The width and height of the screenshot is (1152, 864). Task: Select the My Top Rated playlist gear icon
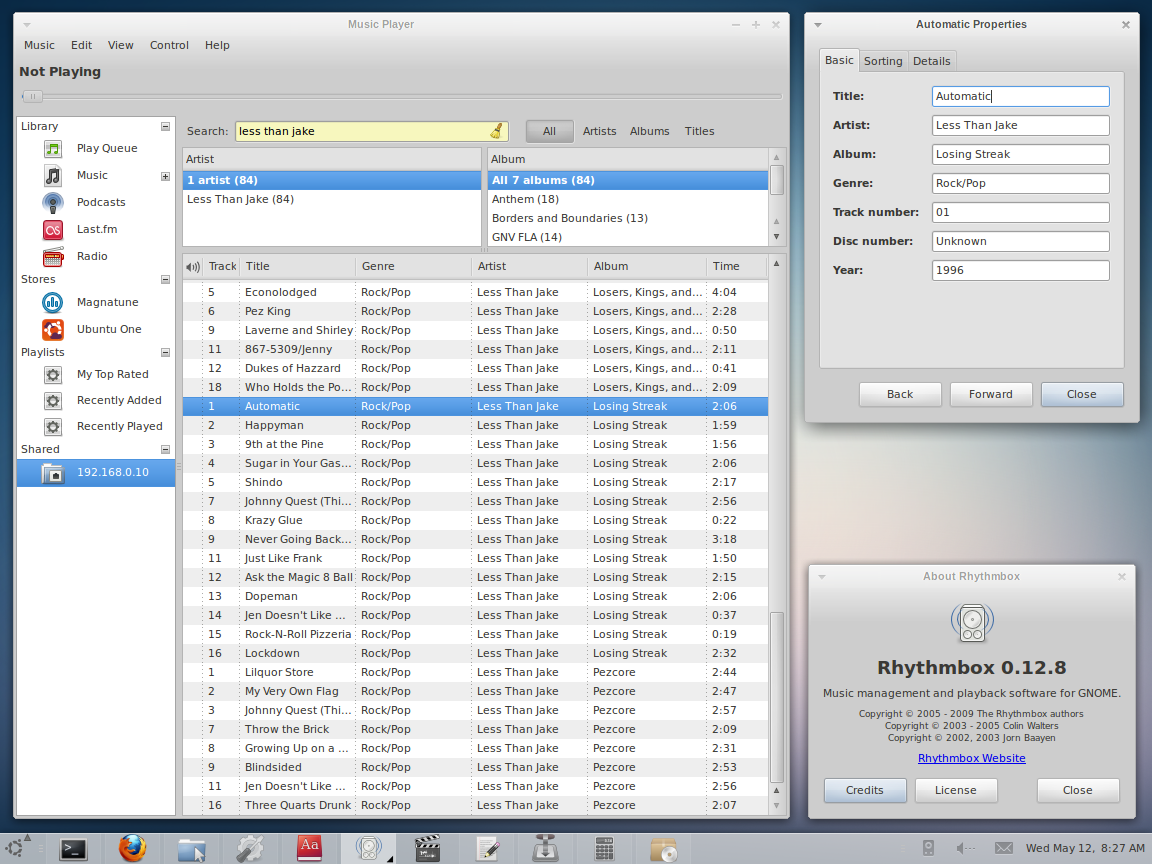[53, 375]
